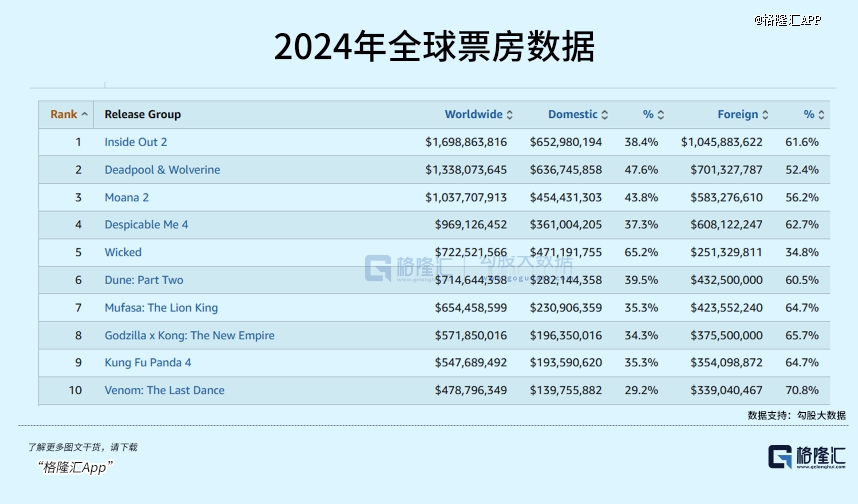Toggle sort on Domestic percent column
The width and height of the screenshot is (858, 504).
(660, 115)
